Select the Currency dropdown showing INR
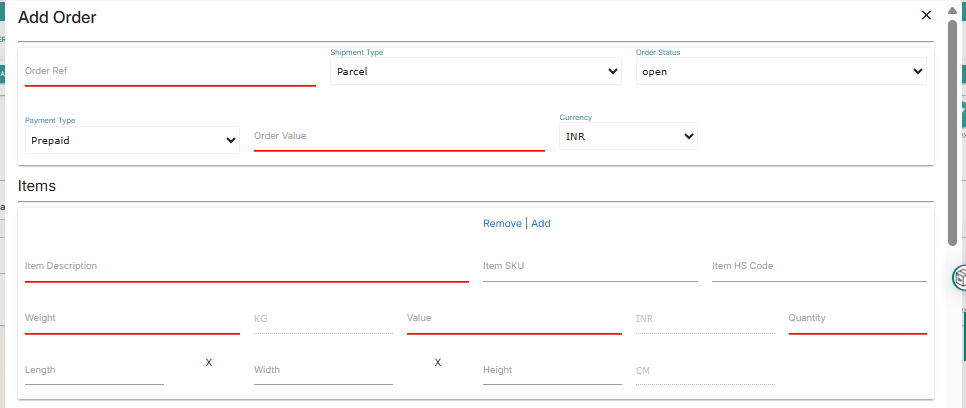The width and height of the screenshot is (966, 408). coord(628,136)
